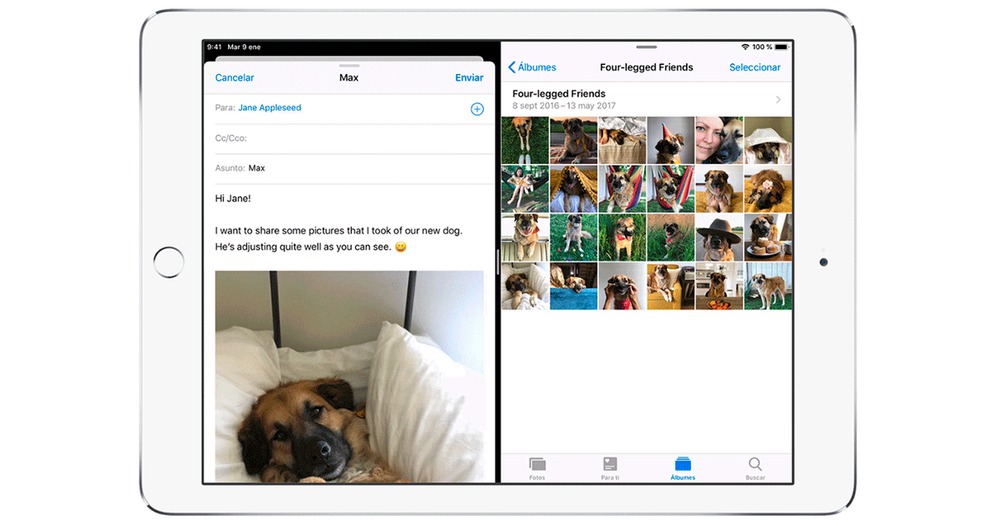This screenshot has height=524, width=998.
Task: Tap Seleccionar to select photos
Action: pyautogui.click(x=755, y=68)
